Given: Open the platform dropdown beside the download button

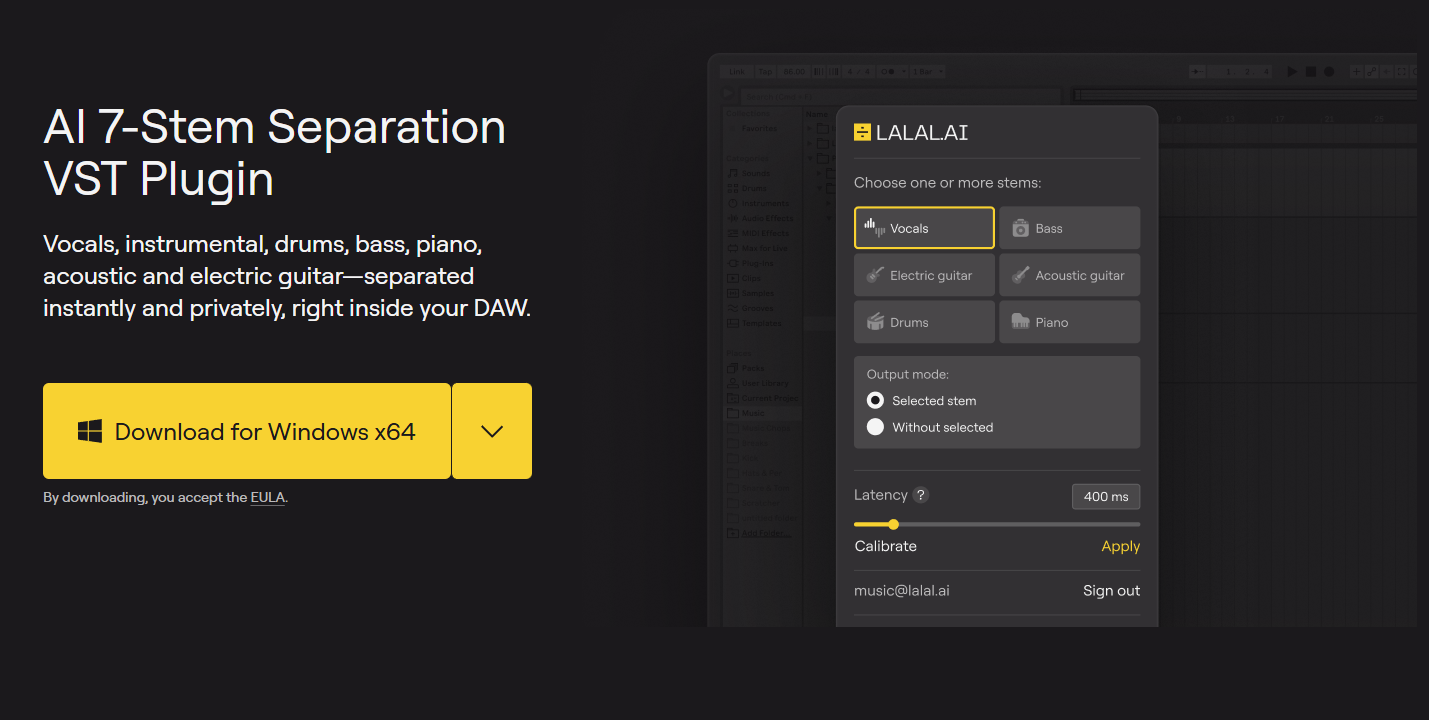Looking at the screenshot, I should click(x=492, y=431).
